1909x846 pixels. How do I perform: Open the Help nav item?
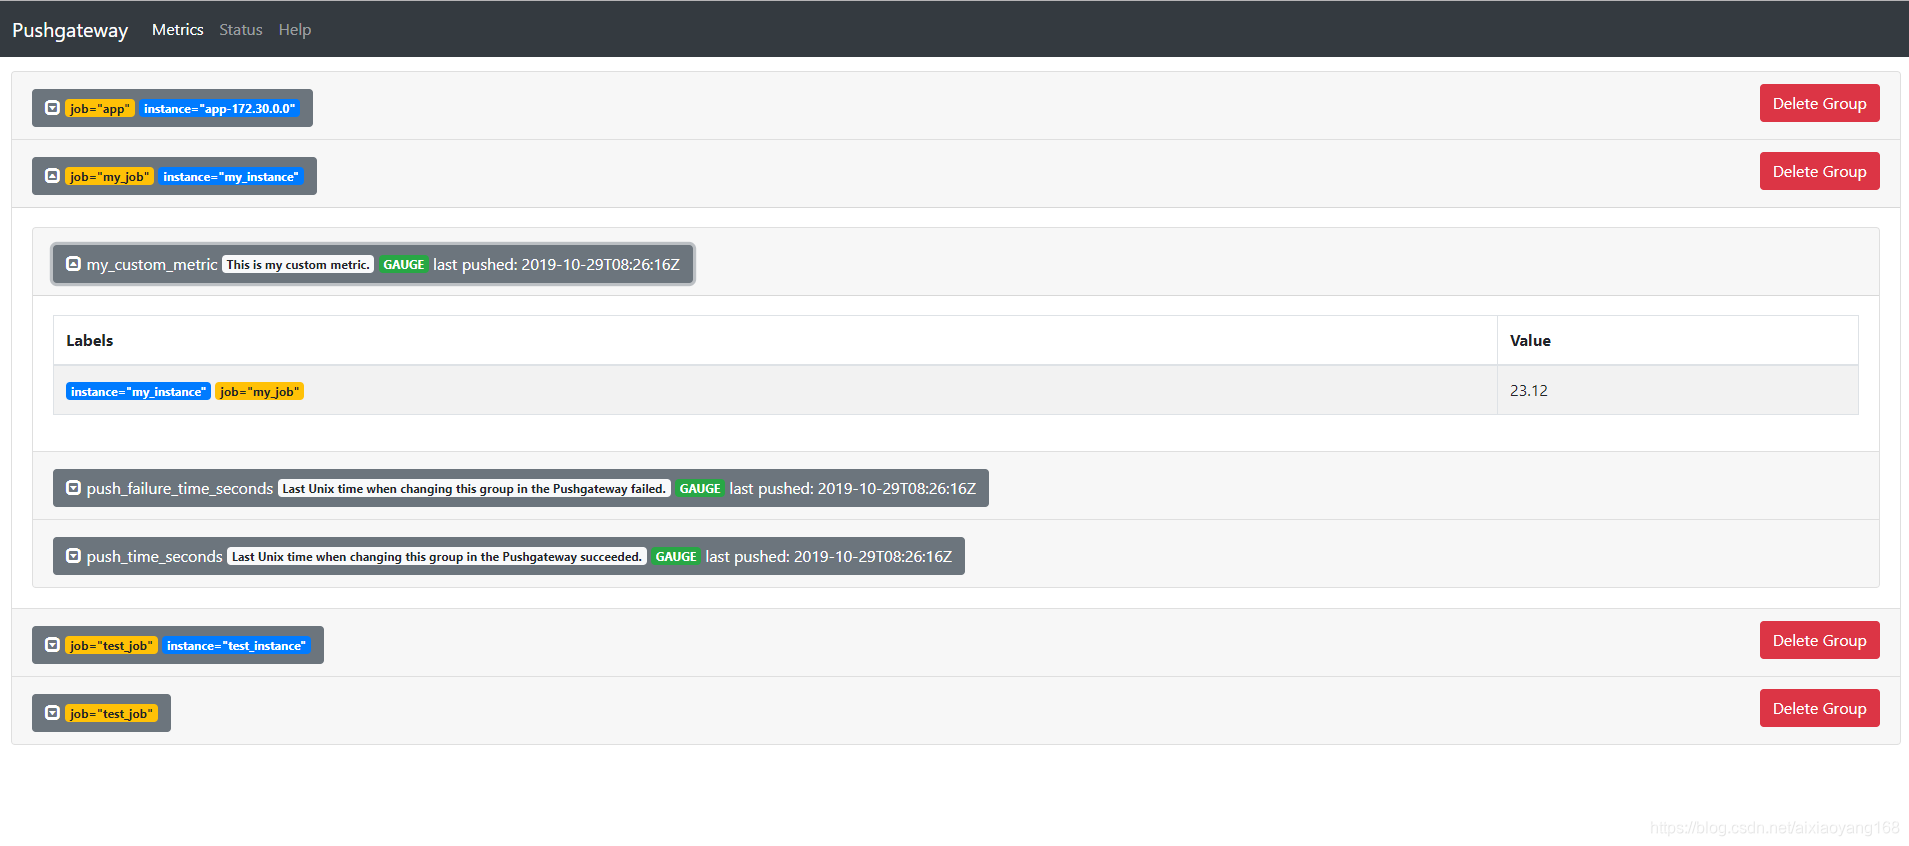point(295,30)
